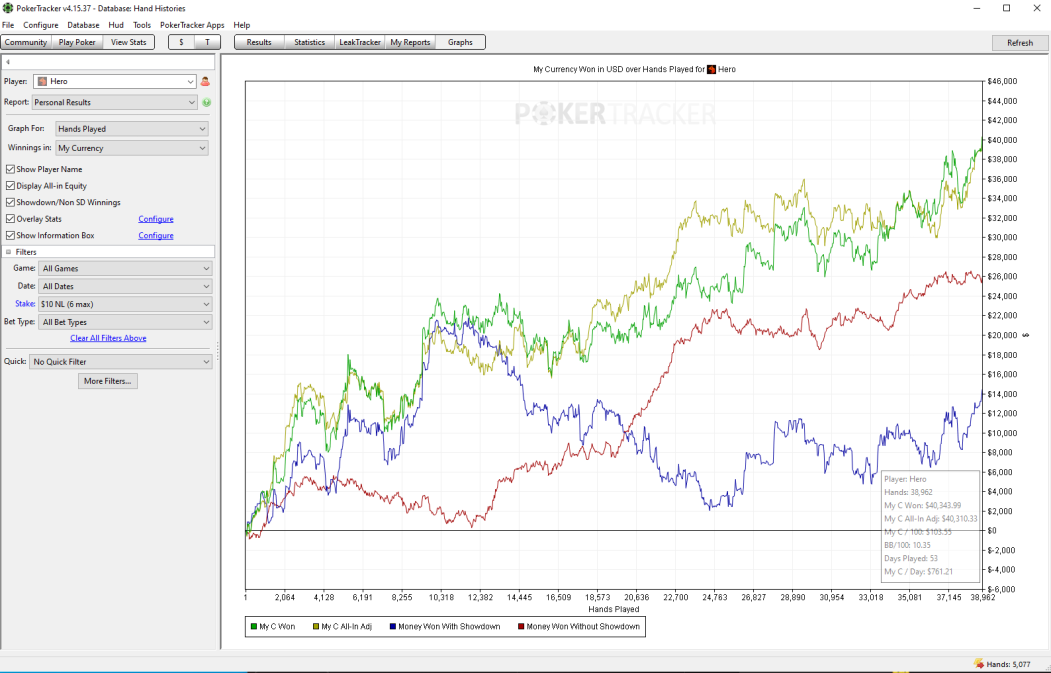Open the Bet Type dropdown
The image size is (1051, 673).
pos(125,322)
